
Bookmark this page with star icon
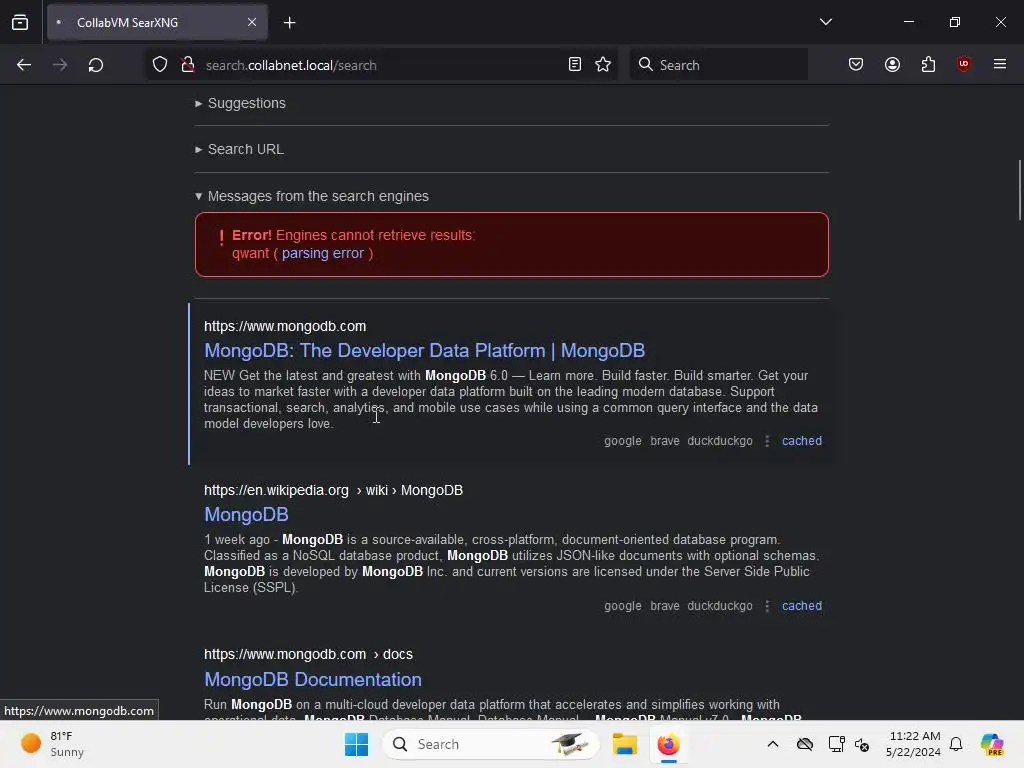click(x=603, y=64)
